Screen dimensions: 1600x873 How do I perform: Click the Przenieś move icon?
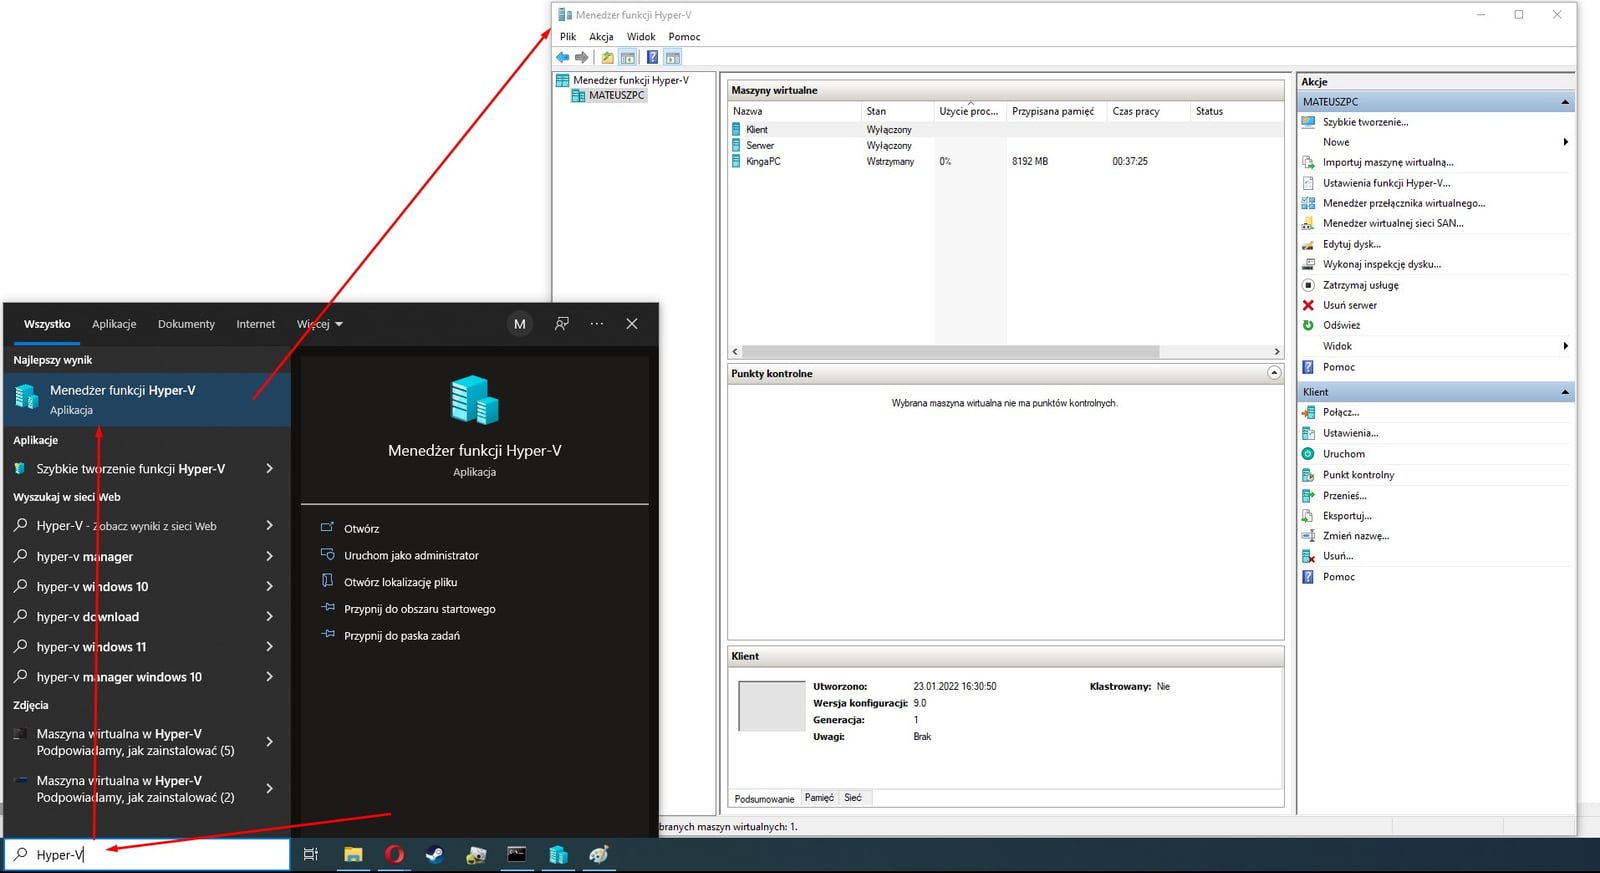point(1308,496)
